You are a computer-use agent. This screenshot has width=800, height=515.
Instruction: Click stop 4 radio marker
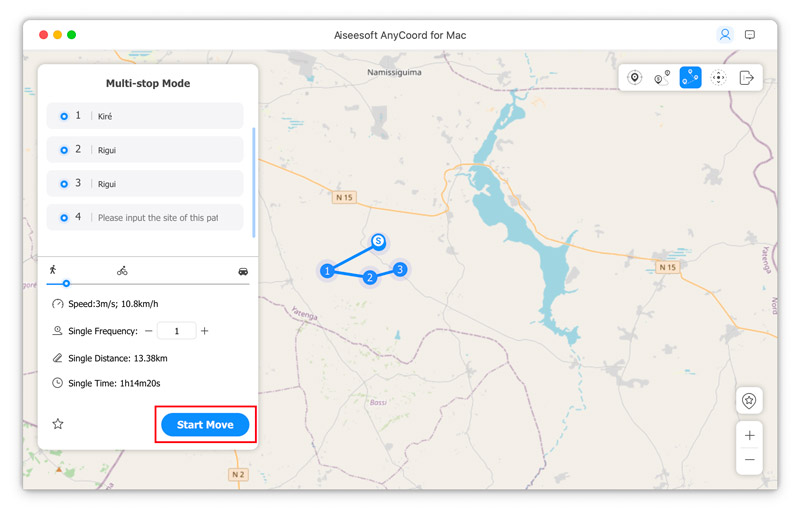tap(64, 218)
